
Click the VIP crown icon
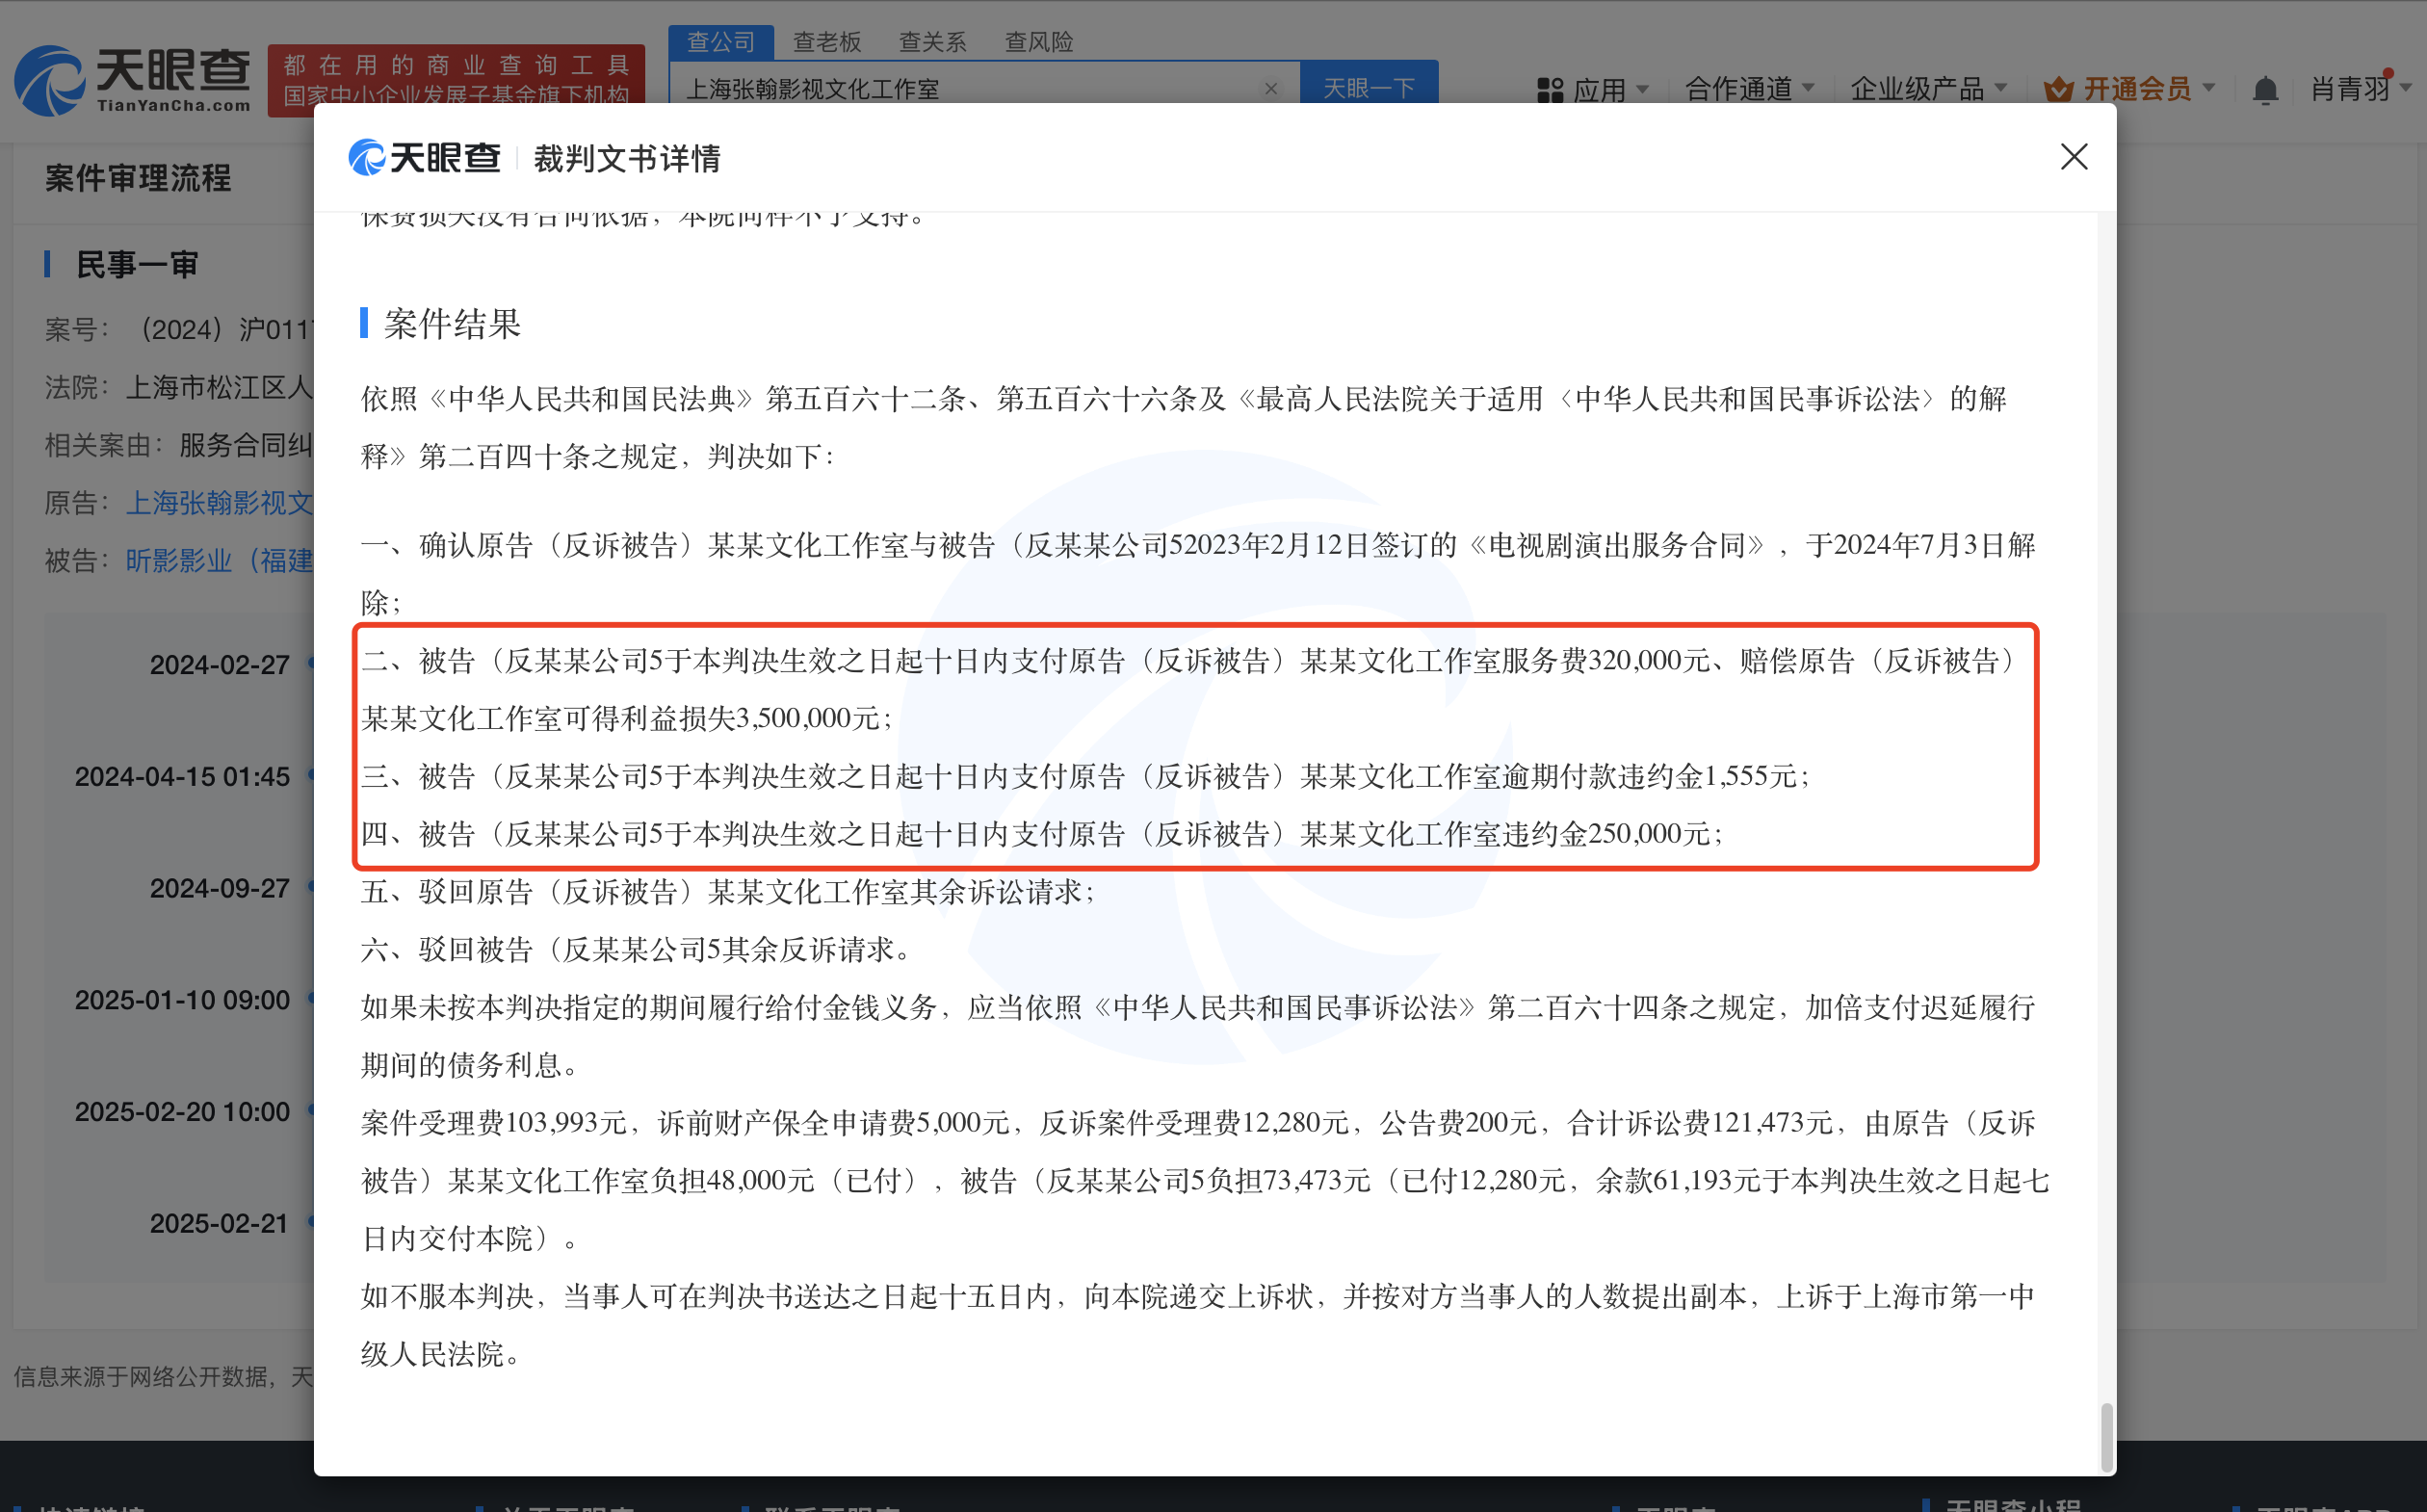click(x=2058, y=89)
